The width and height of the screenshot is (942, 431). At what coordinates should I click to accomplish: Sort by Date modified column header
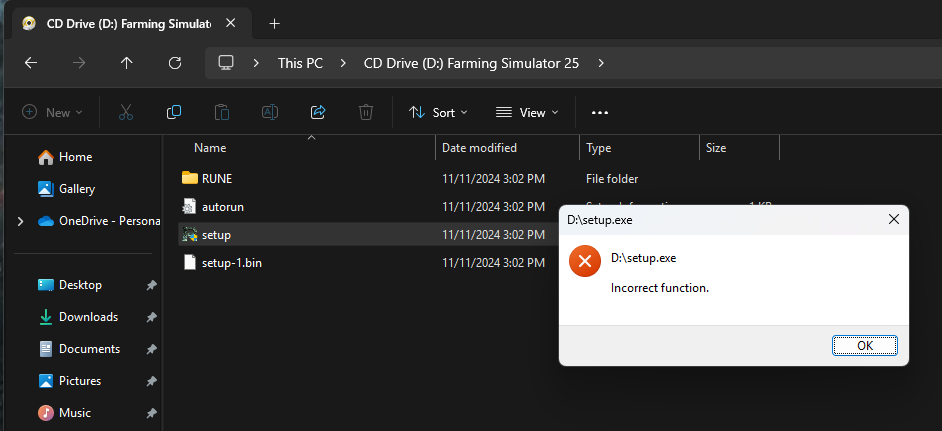(479, 148)
